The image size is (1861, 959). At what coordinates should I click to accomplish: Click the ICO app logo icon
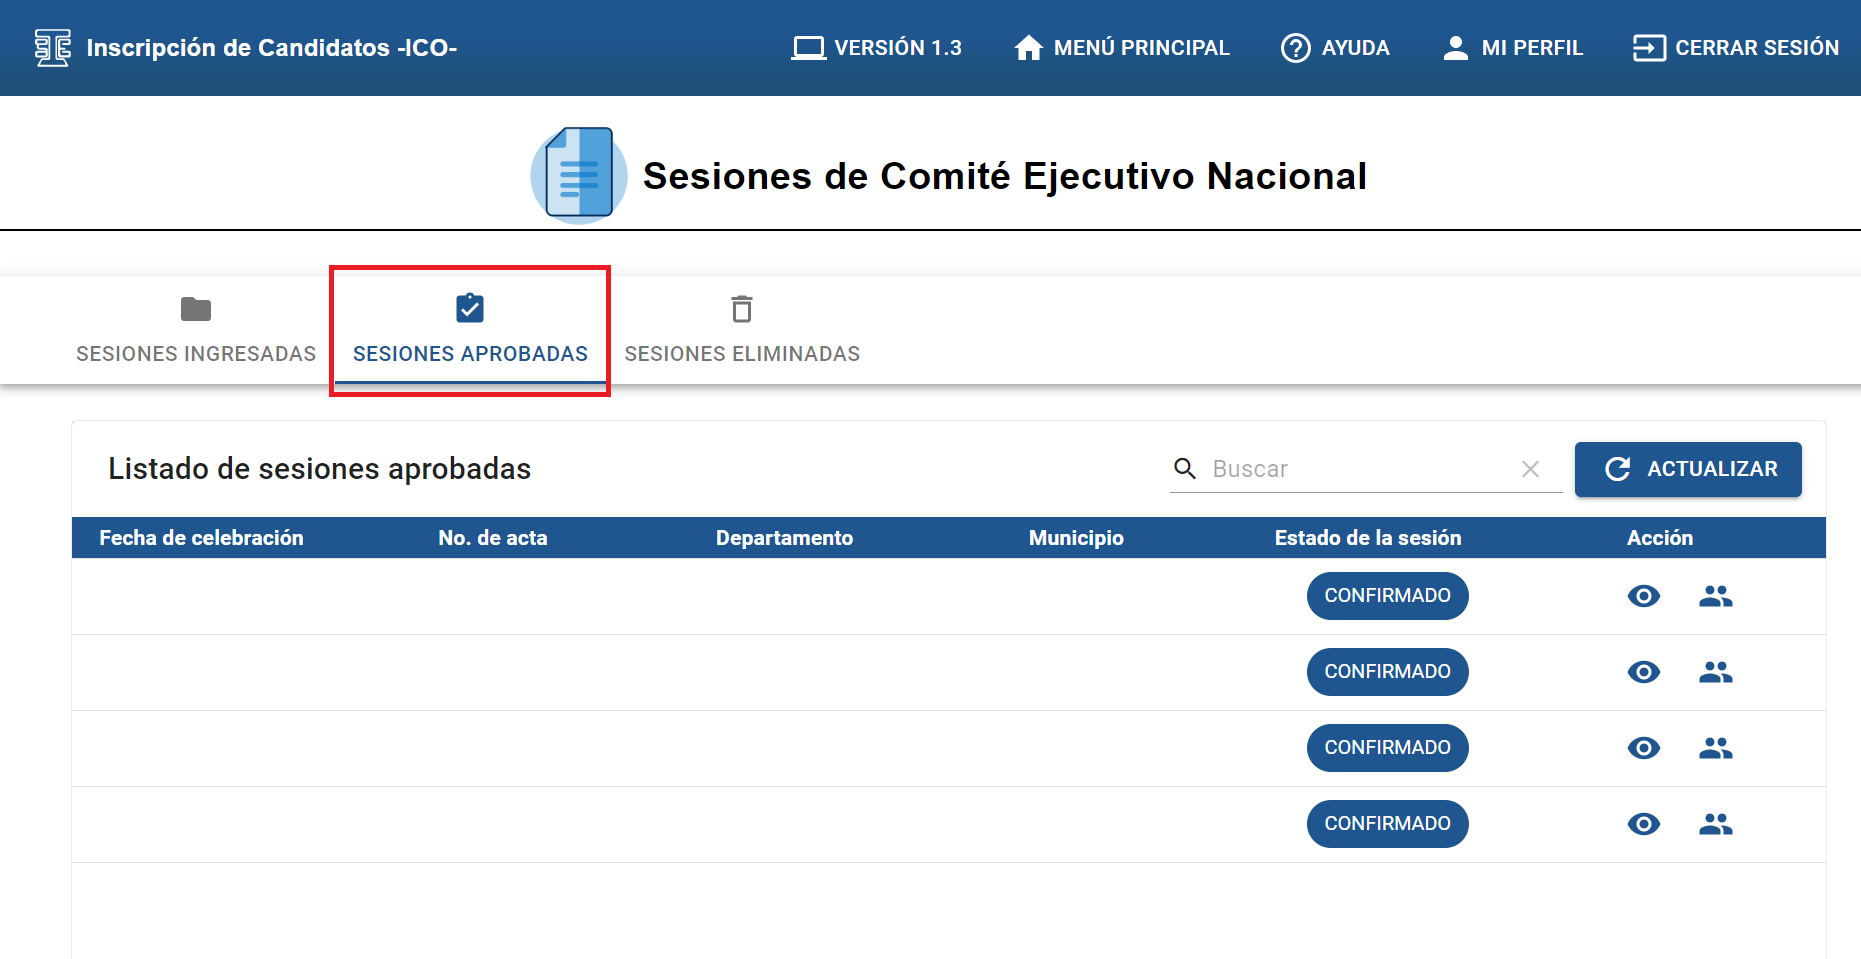pyautogui.click(x=53, y=48)
